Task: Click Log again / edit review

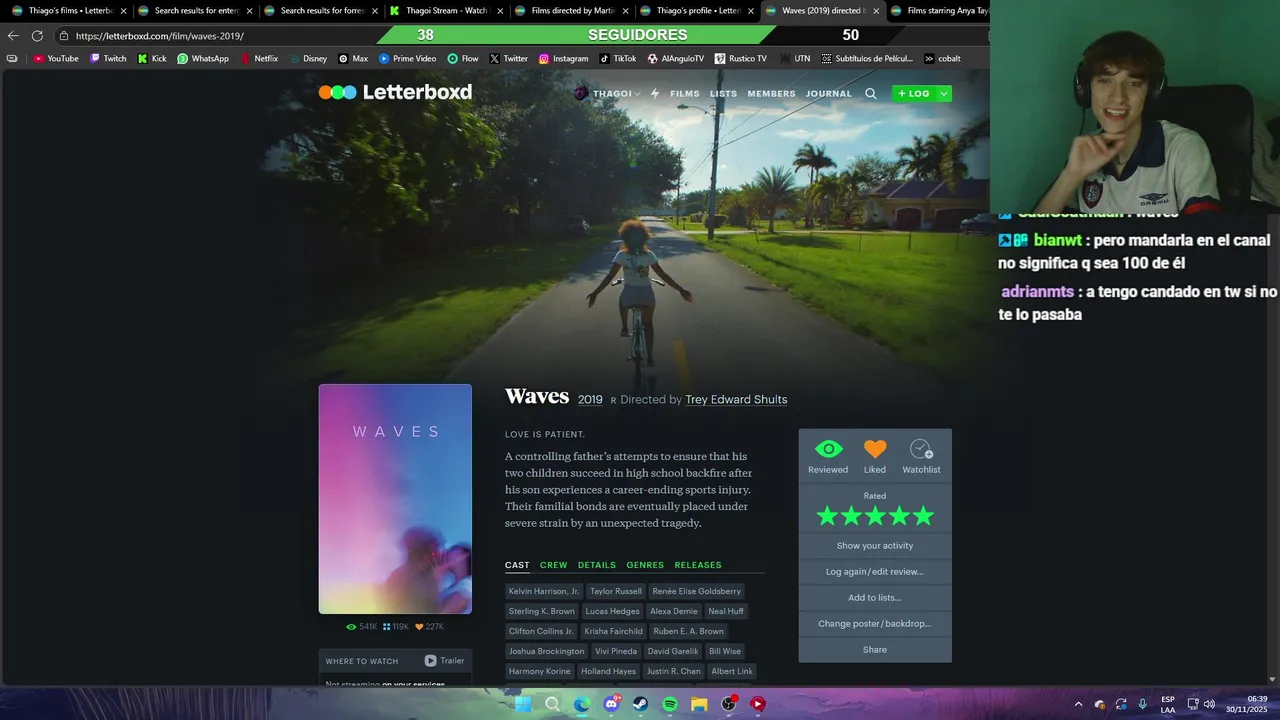Action: click(x=875, y=572)
